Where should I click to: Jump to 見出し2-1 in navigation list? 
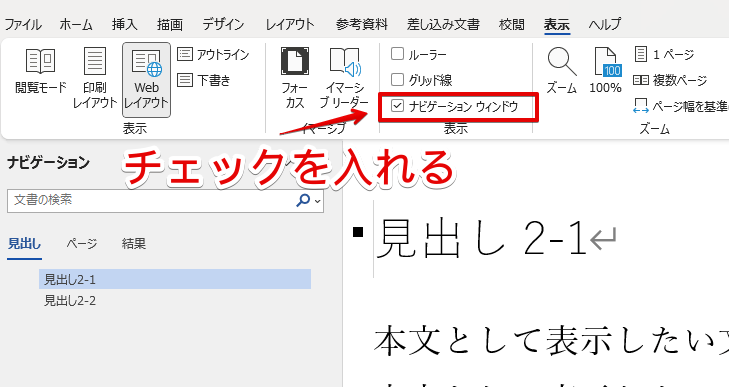(175, 279)
